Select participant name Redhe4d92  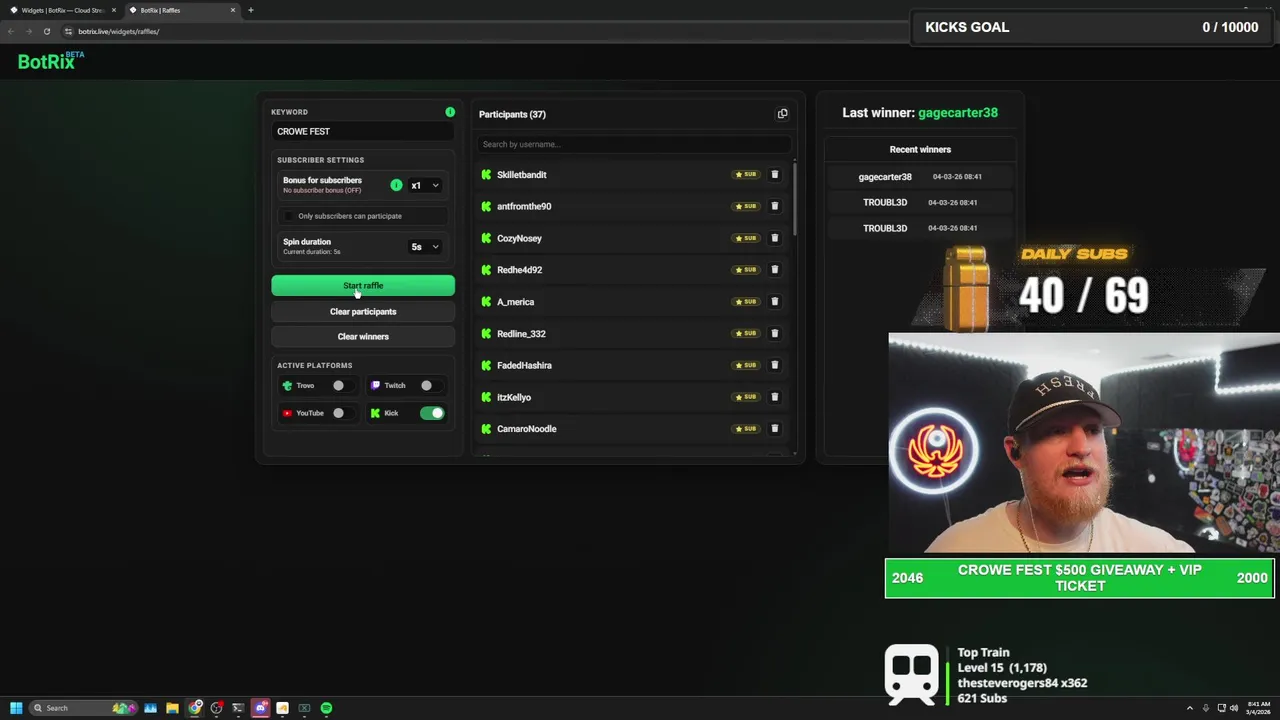(519, 270)
